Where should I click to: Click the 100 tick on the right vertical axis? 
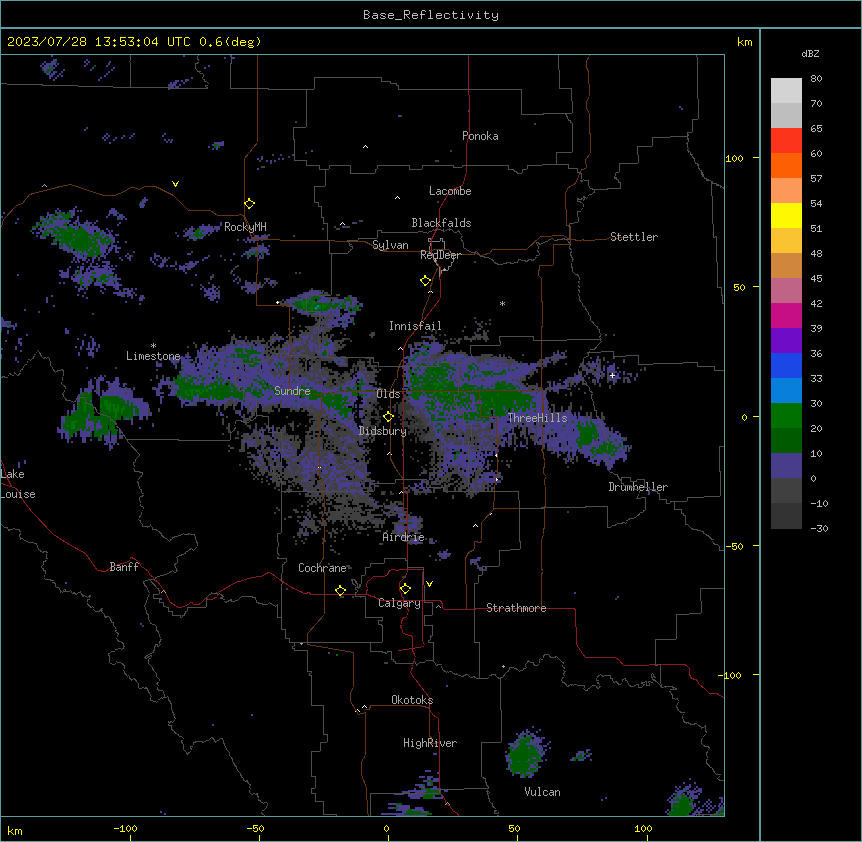(x=734, y=158)
